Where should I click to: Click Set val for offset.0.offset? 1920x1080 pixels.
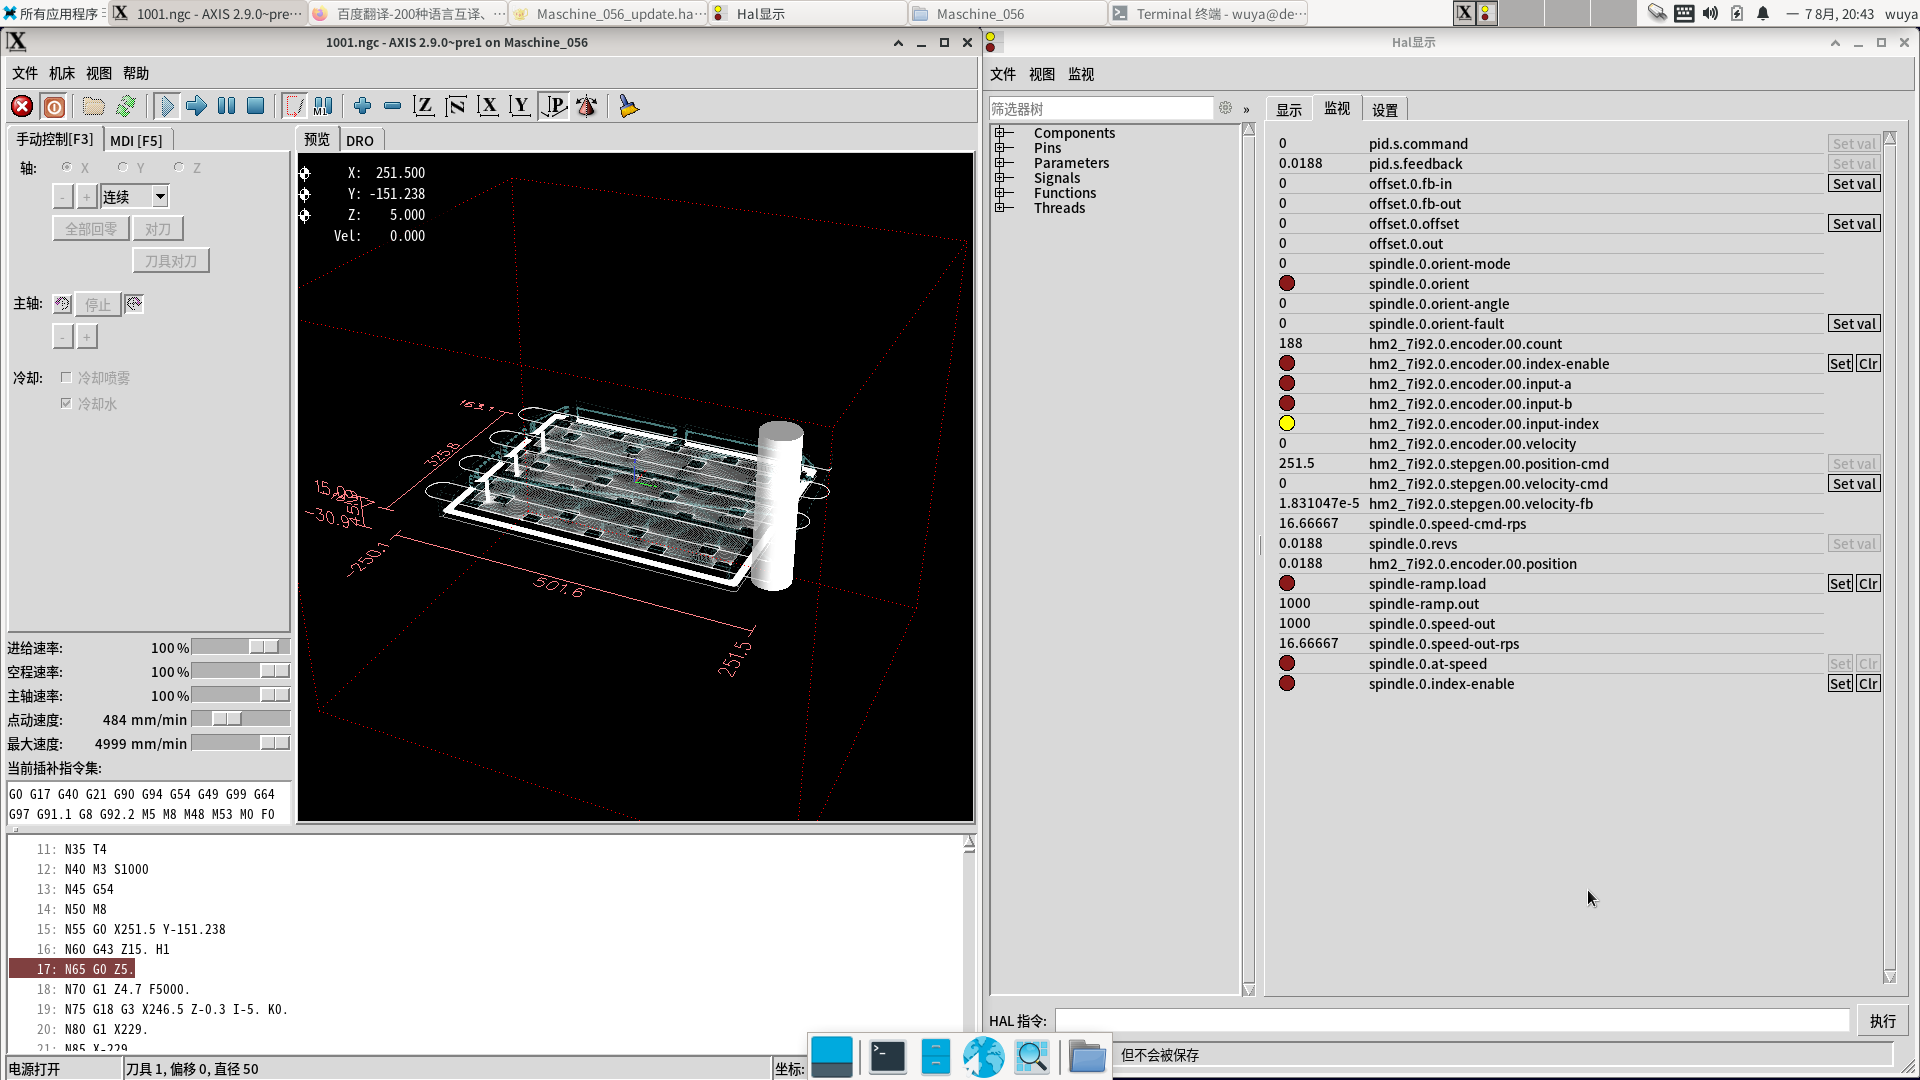click(x=1854, y=224)
